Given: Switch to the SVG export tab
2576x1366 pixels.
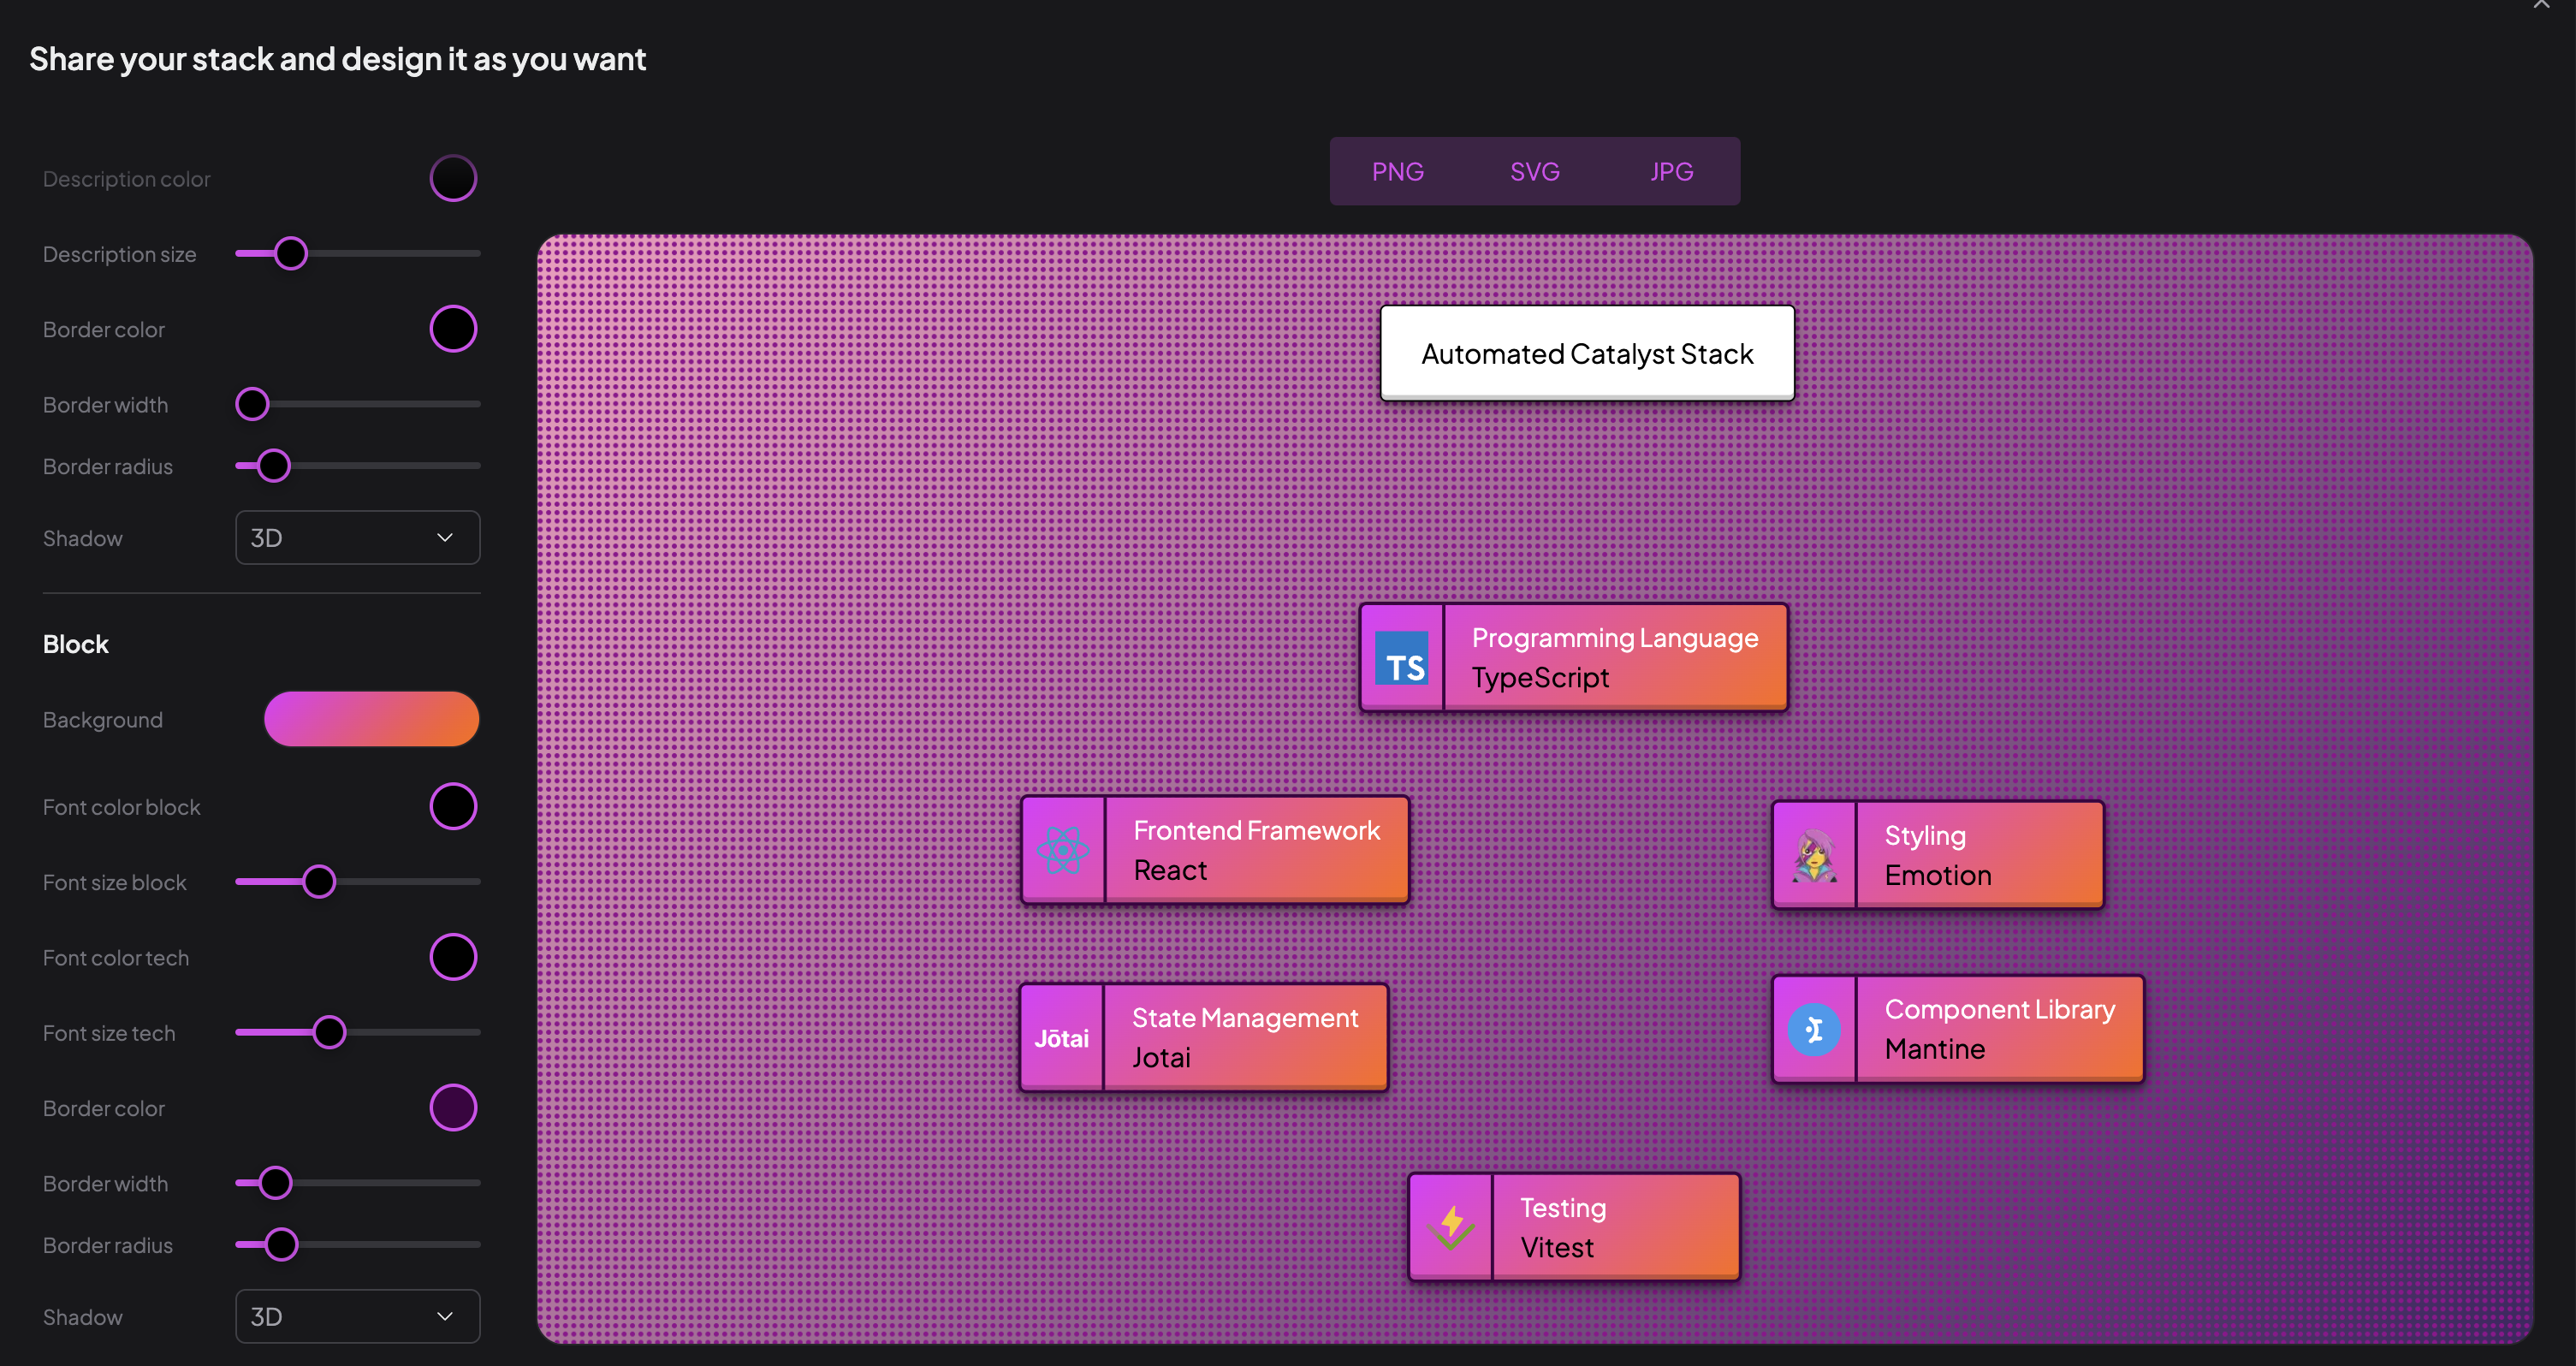Looking at the screenshot, I should [x=1534, y=171].
